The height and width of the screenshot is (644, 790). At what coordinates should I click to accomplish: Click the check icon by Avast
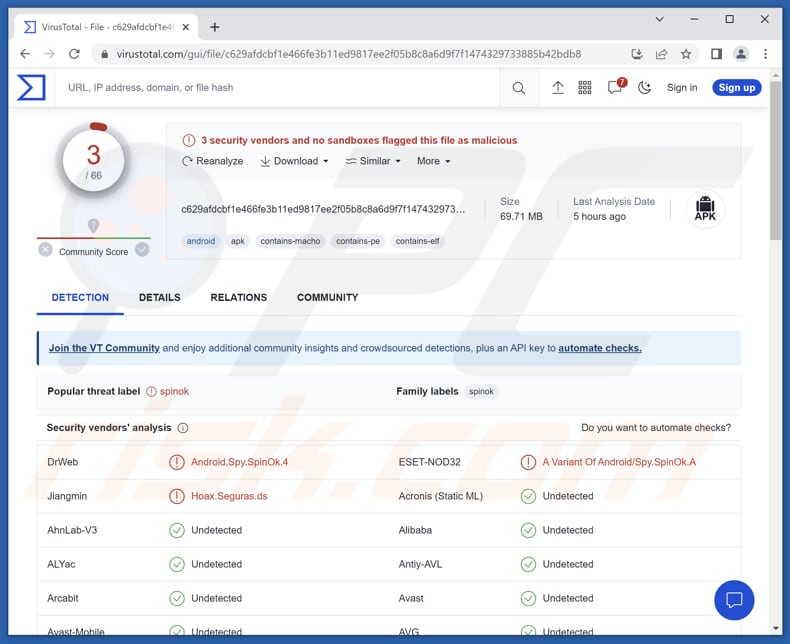(528, 599)
